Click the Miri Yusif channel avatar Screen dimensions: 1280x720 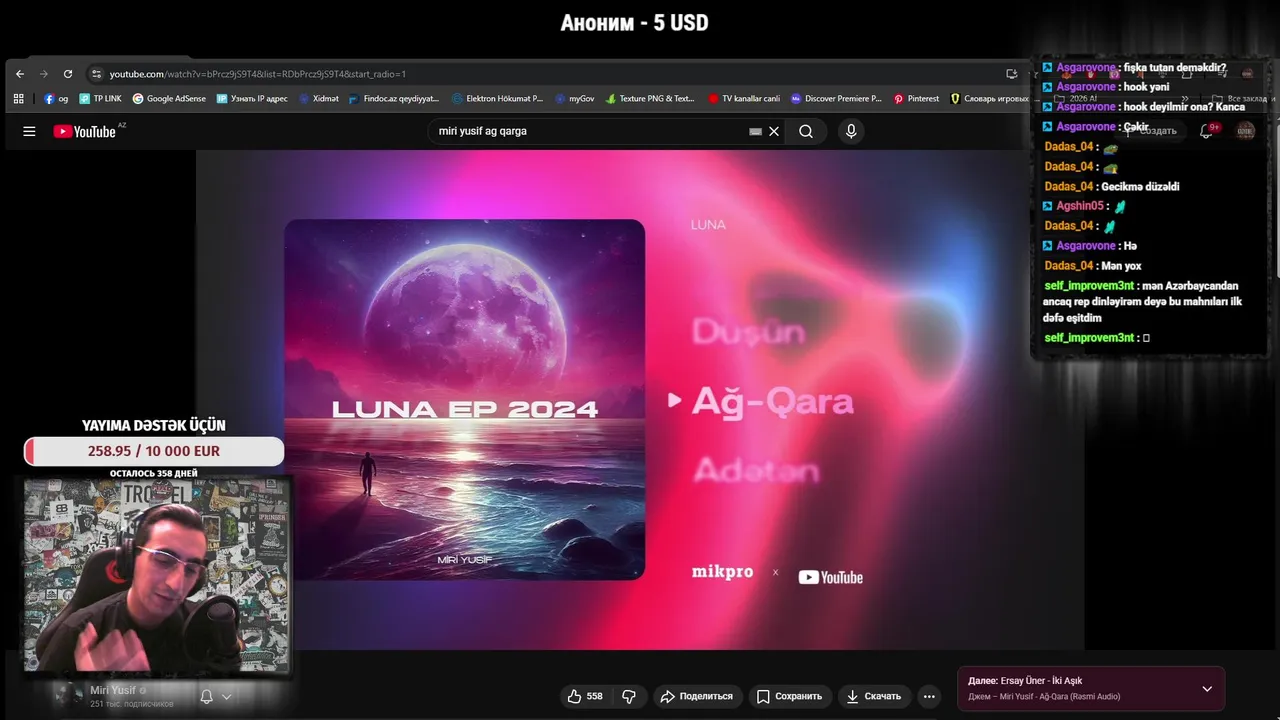tap(68, 695)
